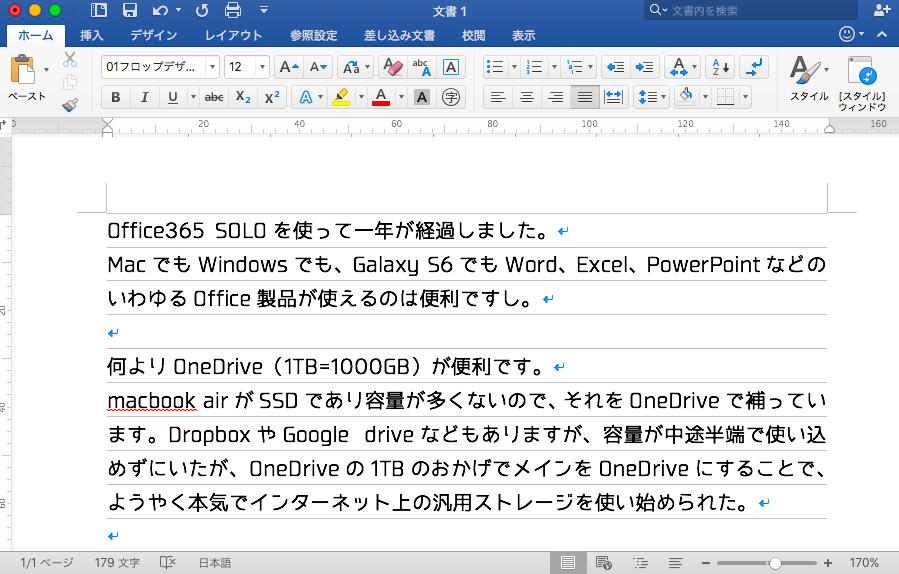Switch to the 挿入 tab
Viewport: 899px width, 574px height.
pyautogui.click(x=91, y=36)
